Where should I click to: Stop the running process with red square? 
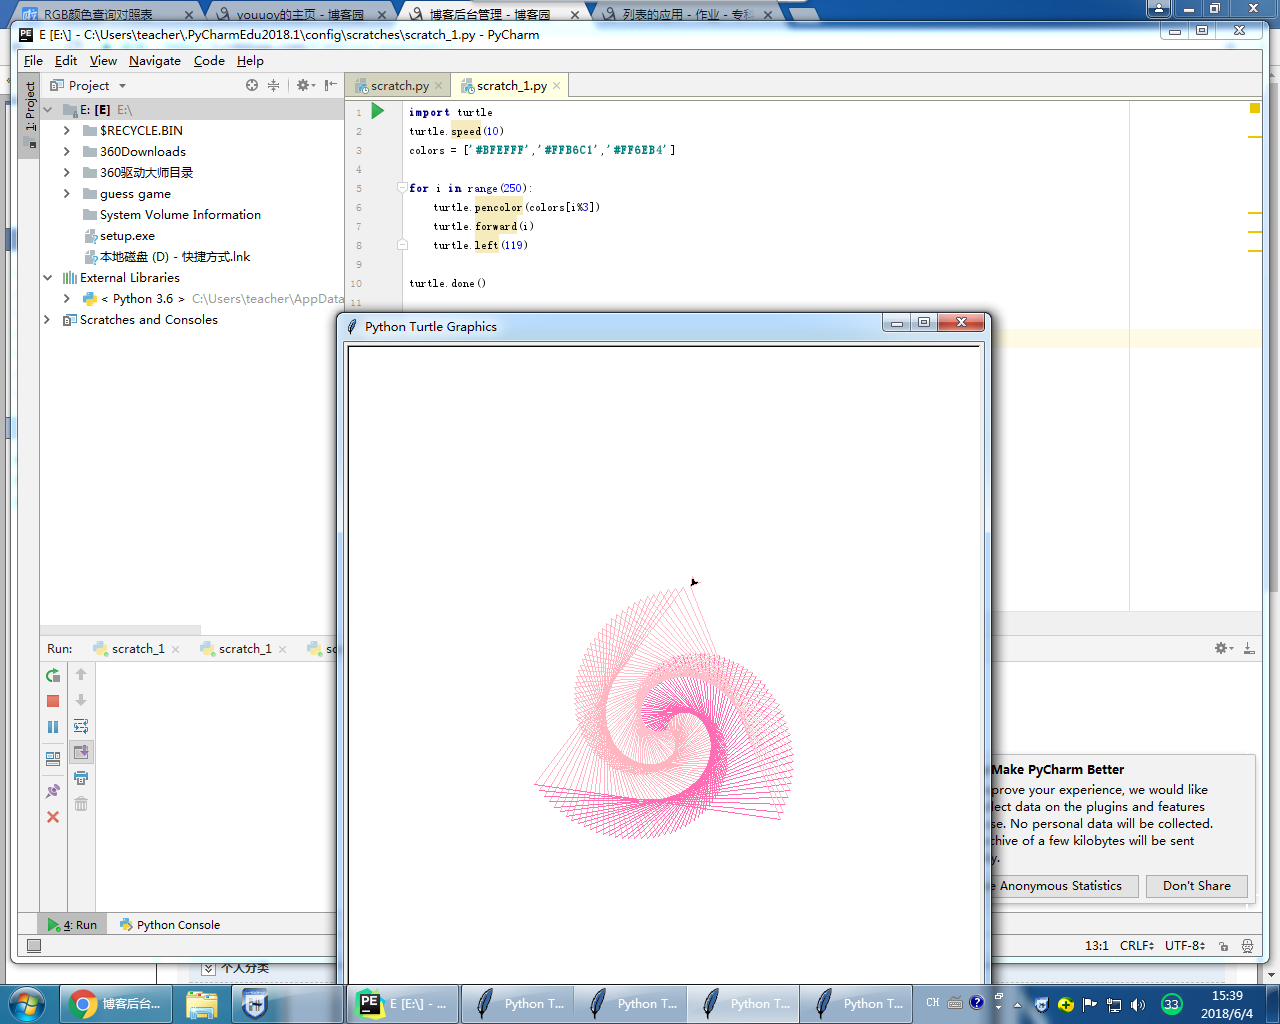click(53, 701)
